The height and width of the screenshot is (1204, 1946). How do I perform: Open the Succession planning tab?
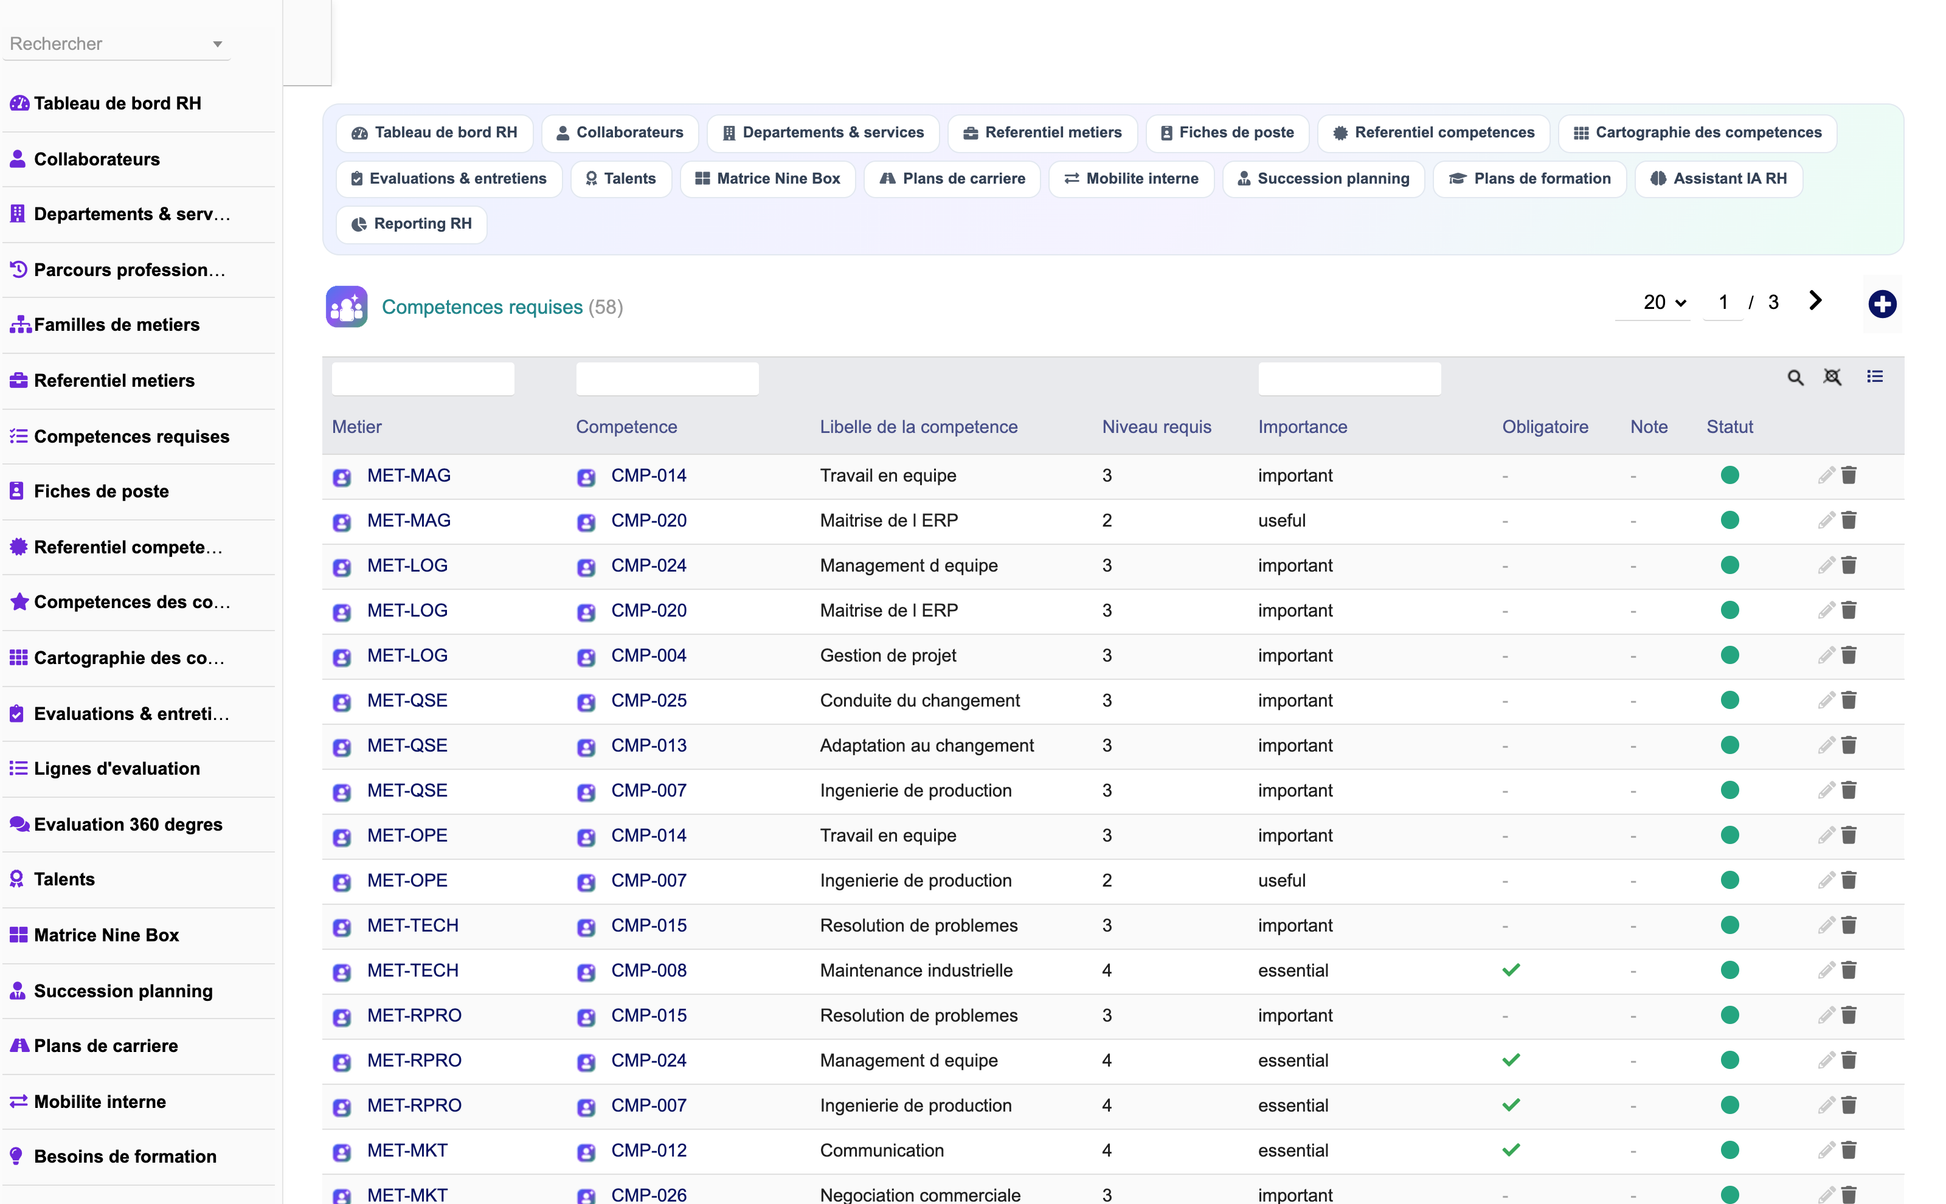click(x=1323, y=179)
